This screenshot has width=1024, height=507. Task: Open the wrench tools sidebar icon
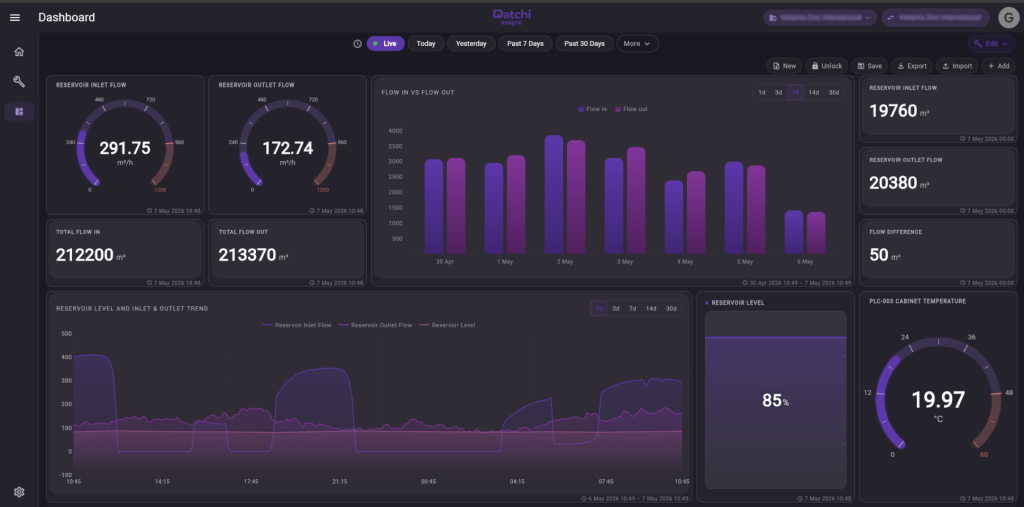pos(19,82)
